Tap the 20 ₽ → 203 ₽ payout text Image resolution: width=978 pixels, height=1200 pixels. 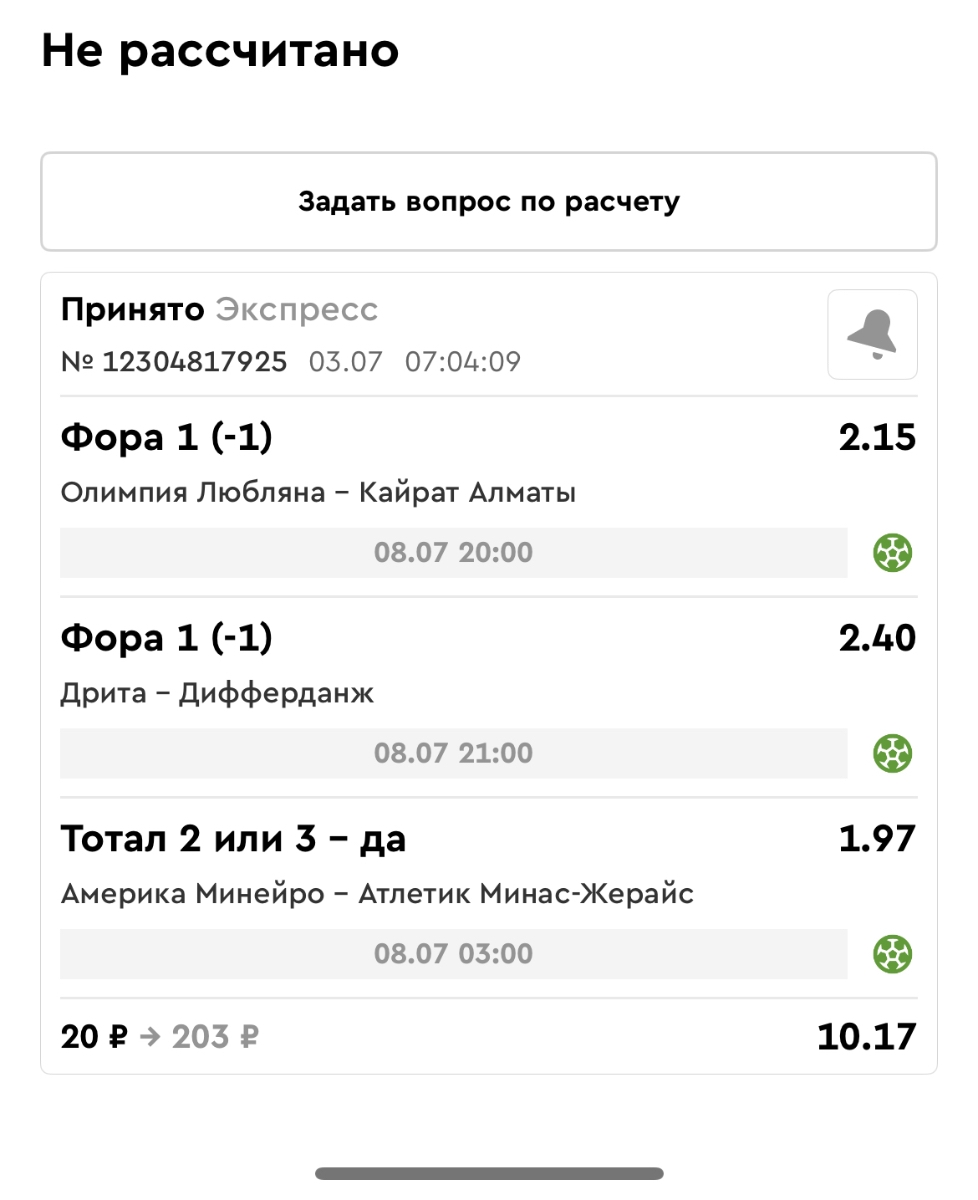click(x=160, y=1037)
